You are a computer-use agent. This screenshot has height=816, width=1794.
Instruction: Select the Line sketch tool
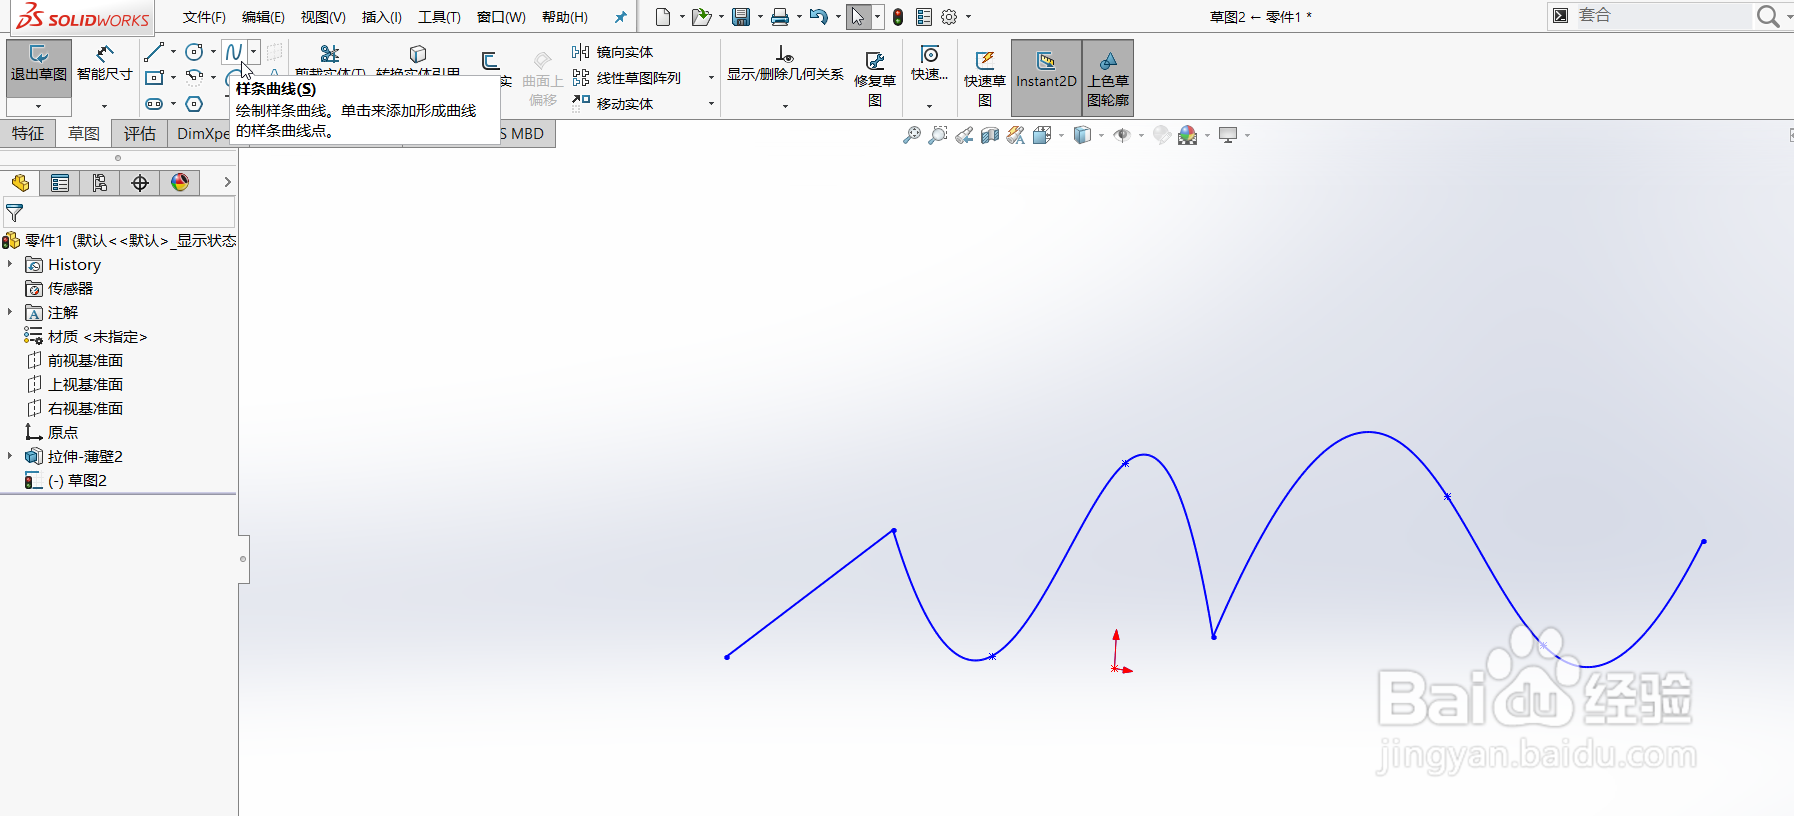coord(153,52)
